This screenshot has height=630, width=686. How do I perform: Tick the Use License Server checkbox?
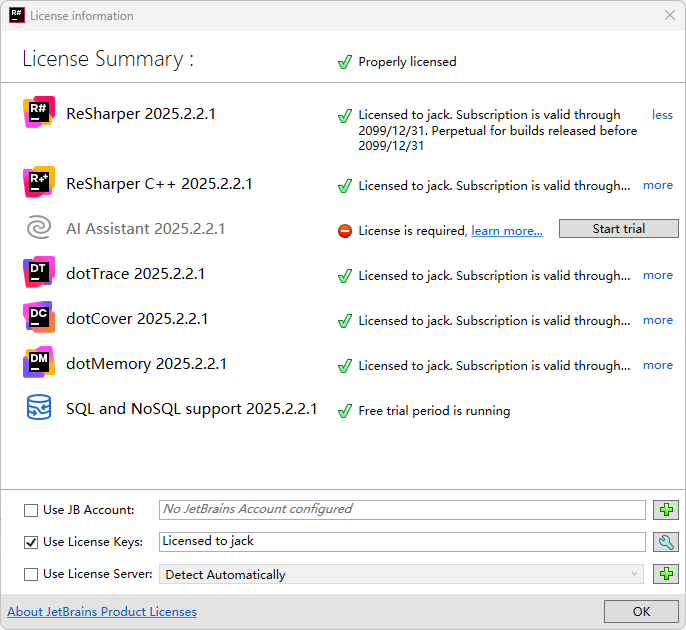(31, 574)
